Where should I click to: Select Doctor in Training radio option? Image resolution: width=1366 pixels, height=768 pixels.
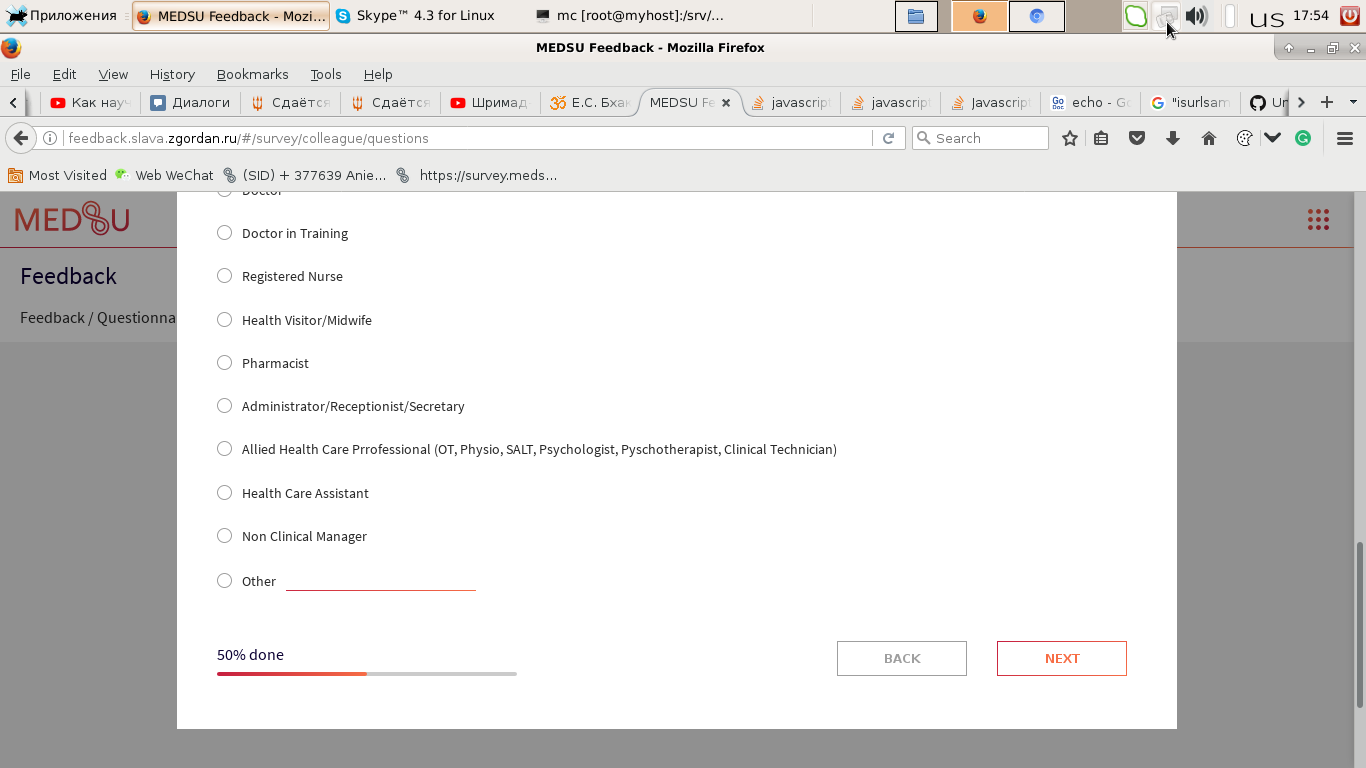[x=225, y=233]
